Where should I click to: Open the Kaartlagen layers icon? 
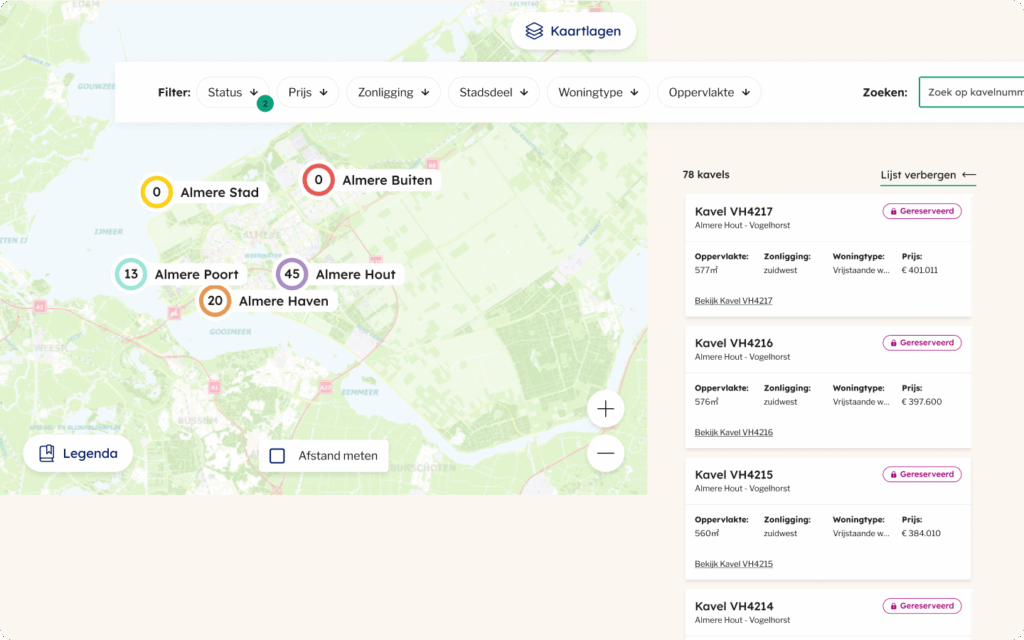[534, 30]
